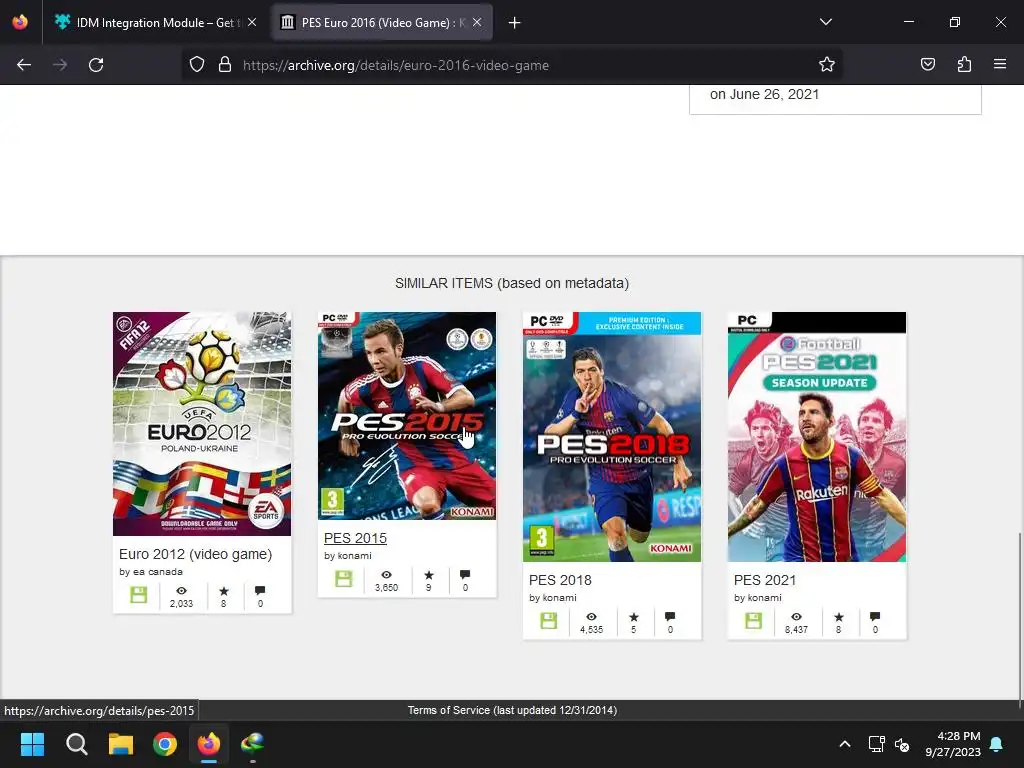The width and height of the screenshot is (1024, 768).
Task: Click the Terms of Service footer link
Action: coord(512,710)
